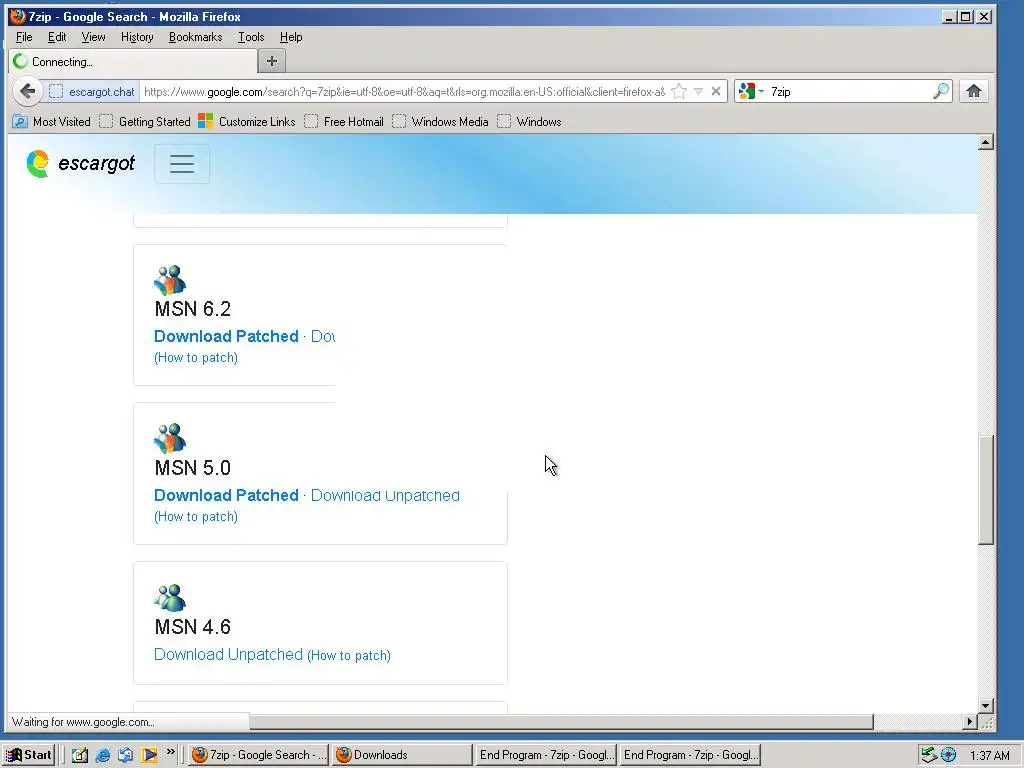Open a new tab with plus button
This screenshot has height=768, width=1024.
tap(272, 61)
